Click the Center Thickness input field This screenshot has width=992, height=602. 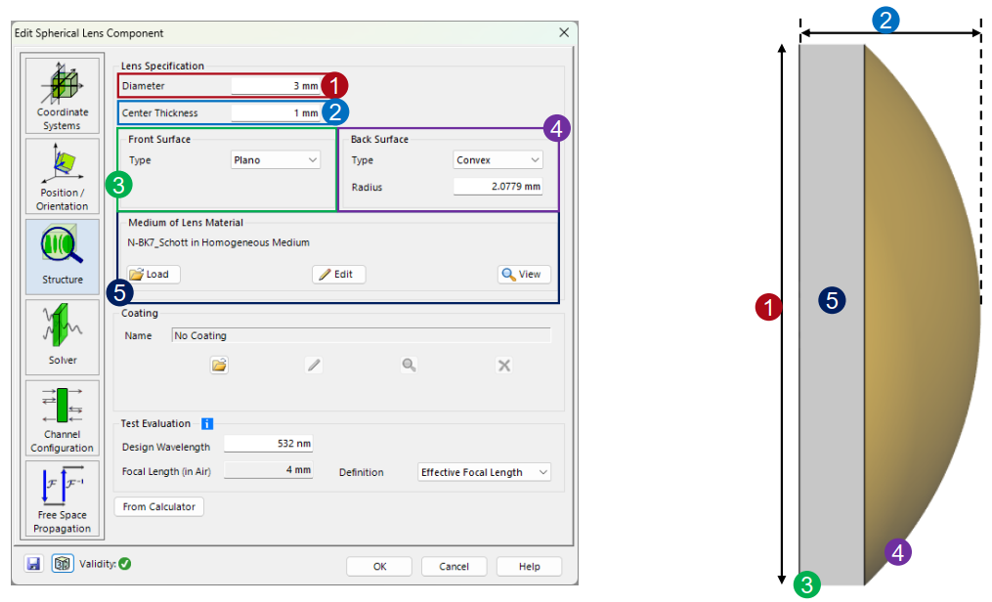pos(276,113)
